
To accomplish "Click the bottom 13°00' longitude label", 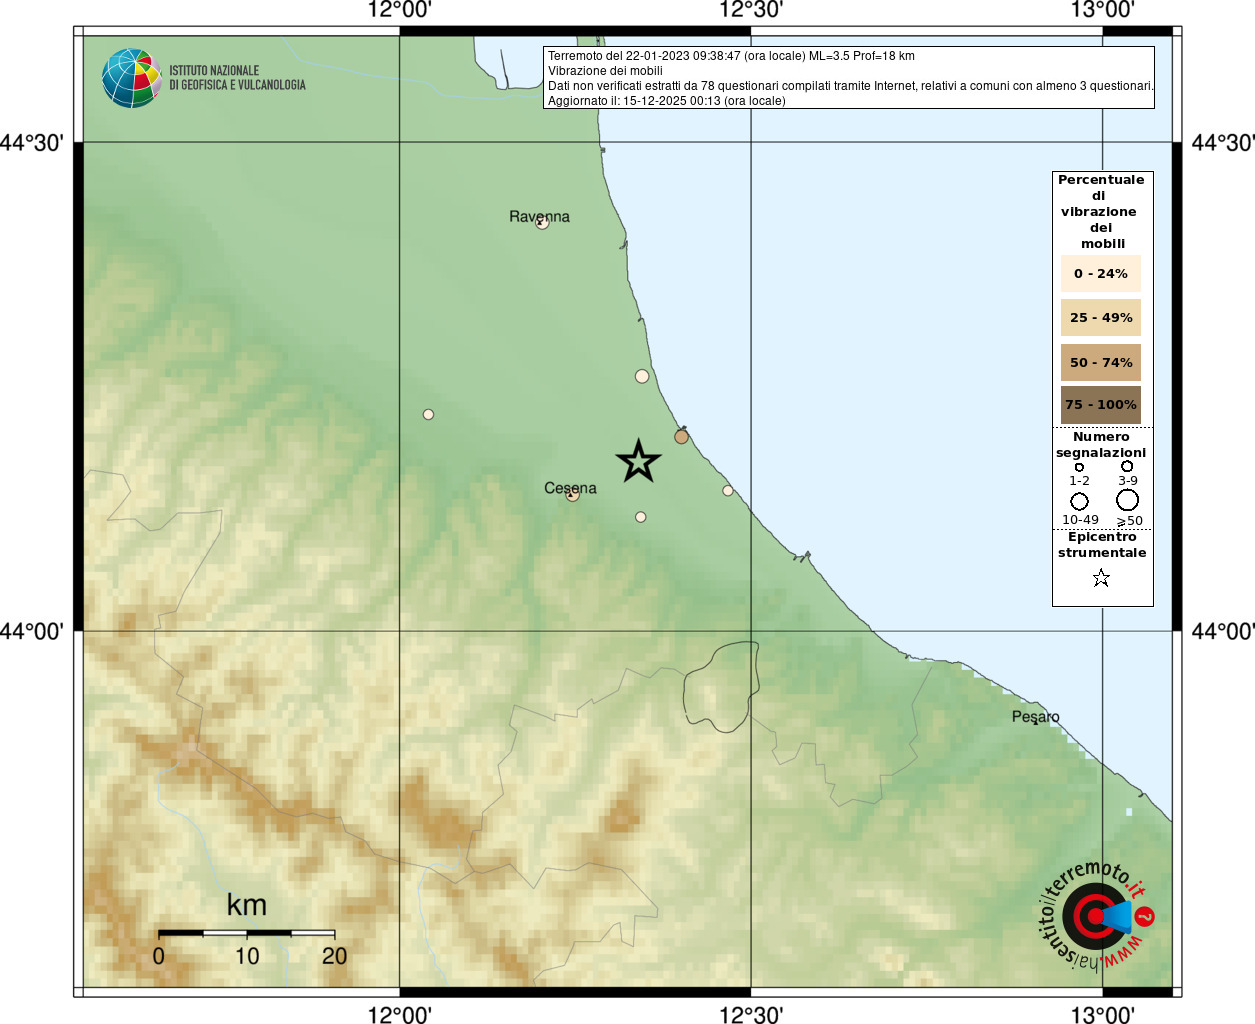I will 1102,1015.
